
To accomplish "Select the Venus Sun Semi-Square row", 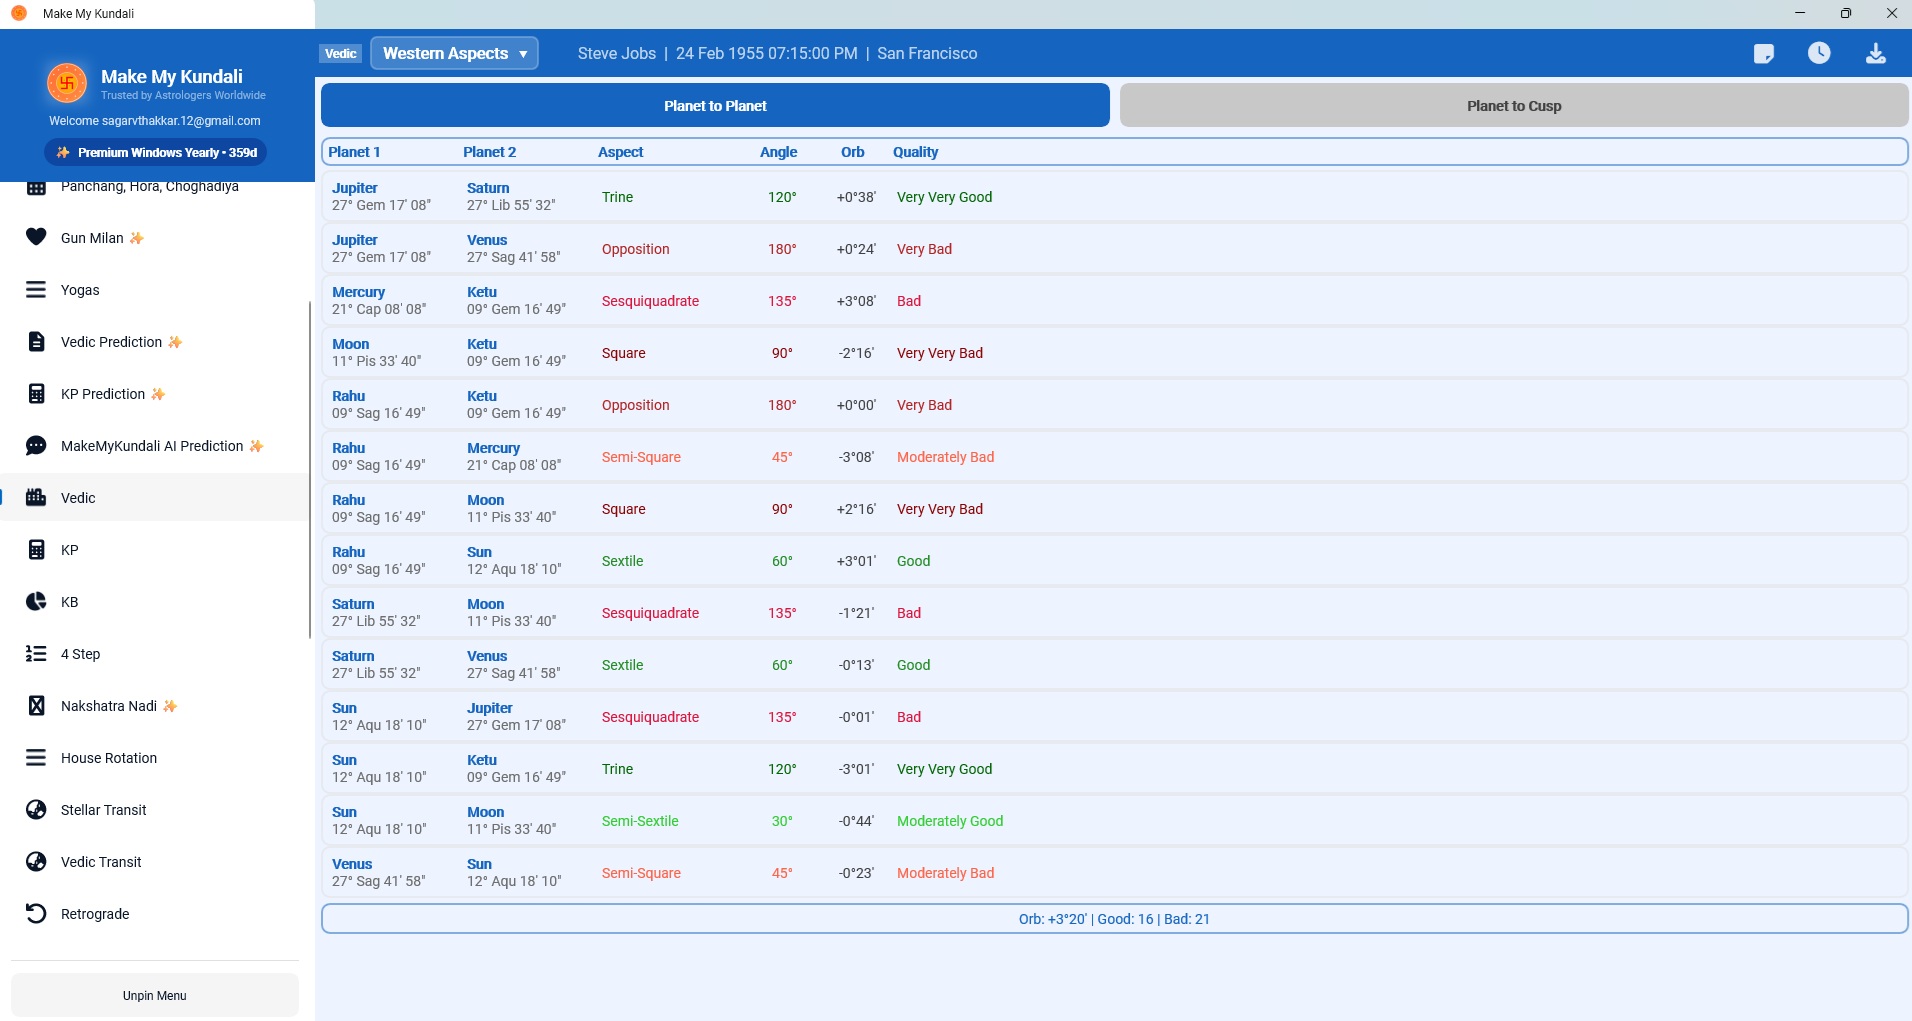I will coord(1114,872).
